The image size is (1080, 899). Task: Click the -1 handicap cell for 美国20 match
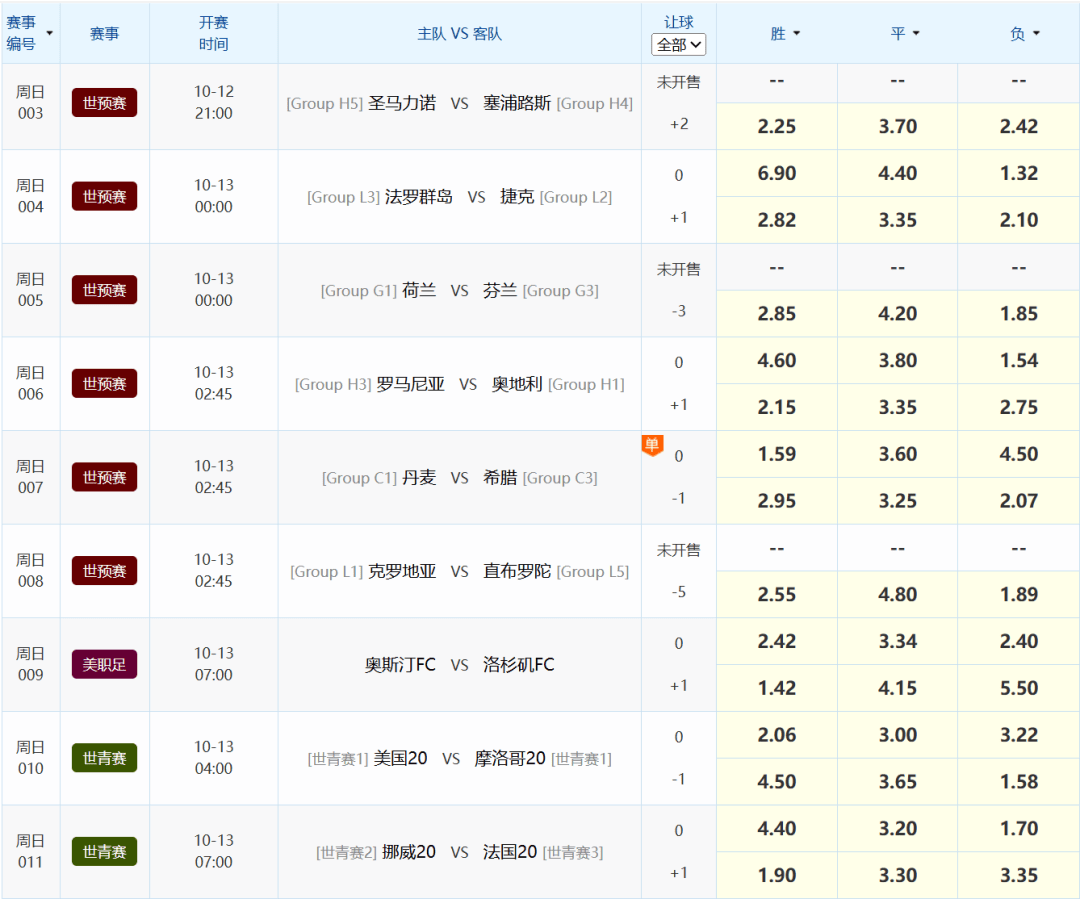pyautogui.click(x=679, y=781)
